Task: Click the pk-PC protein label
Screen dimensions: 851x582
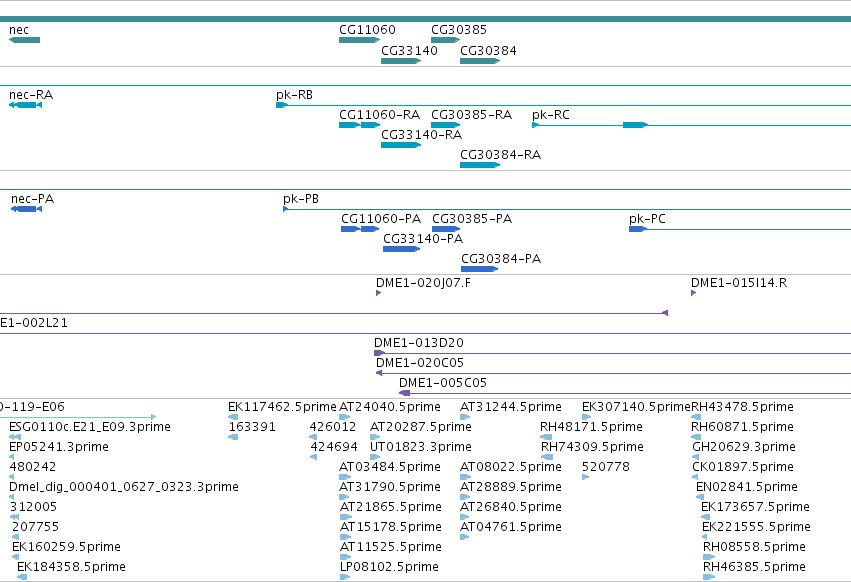Action: pos(647,219)
